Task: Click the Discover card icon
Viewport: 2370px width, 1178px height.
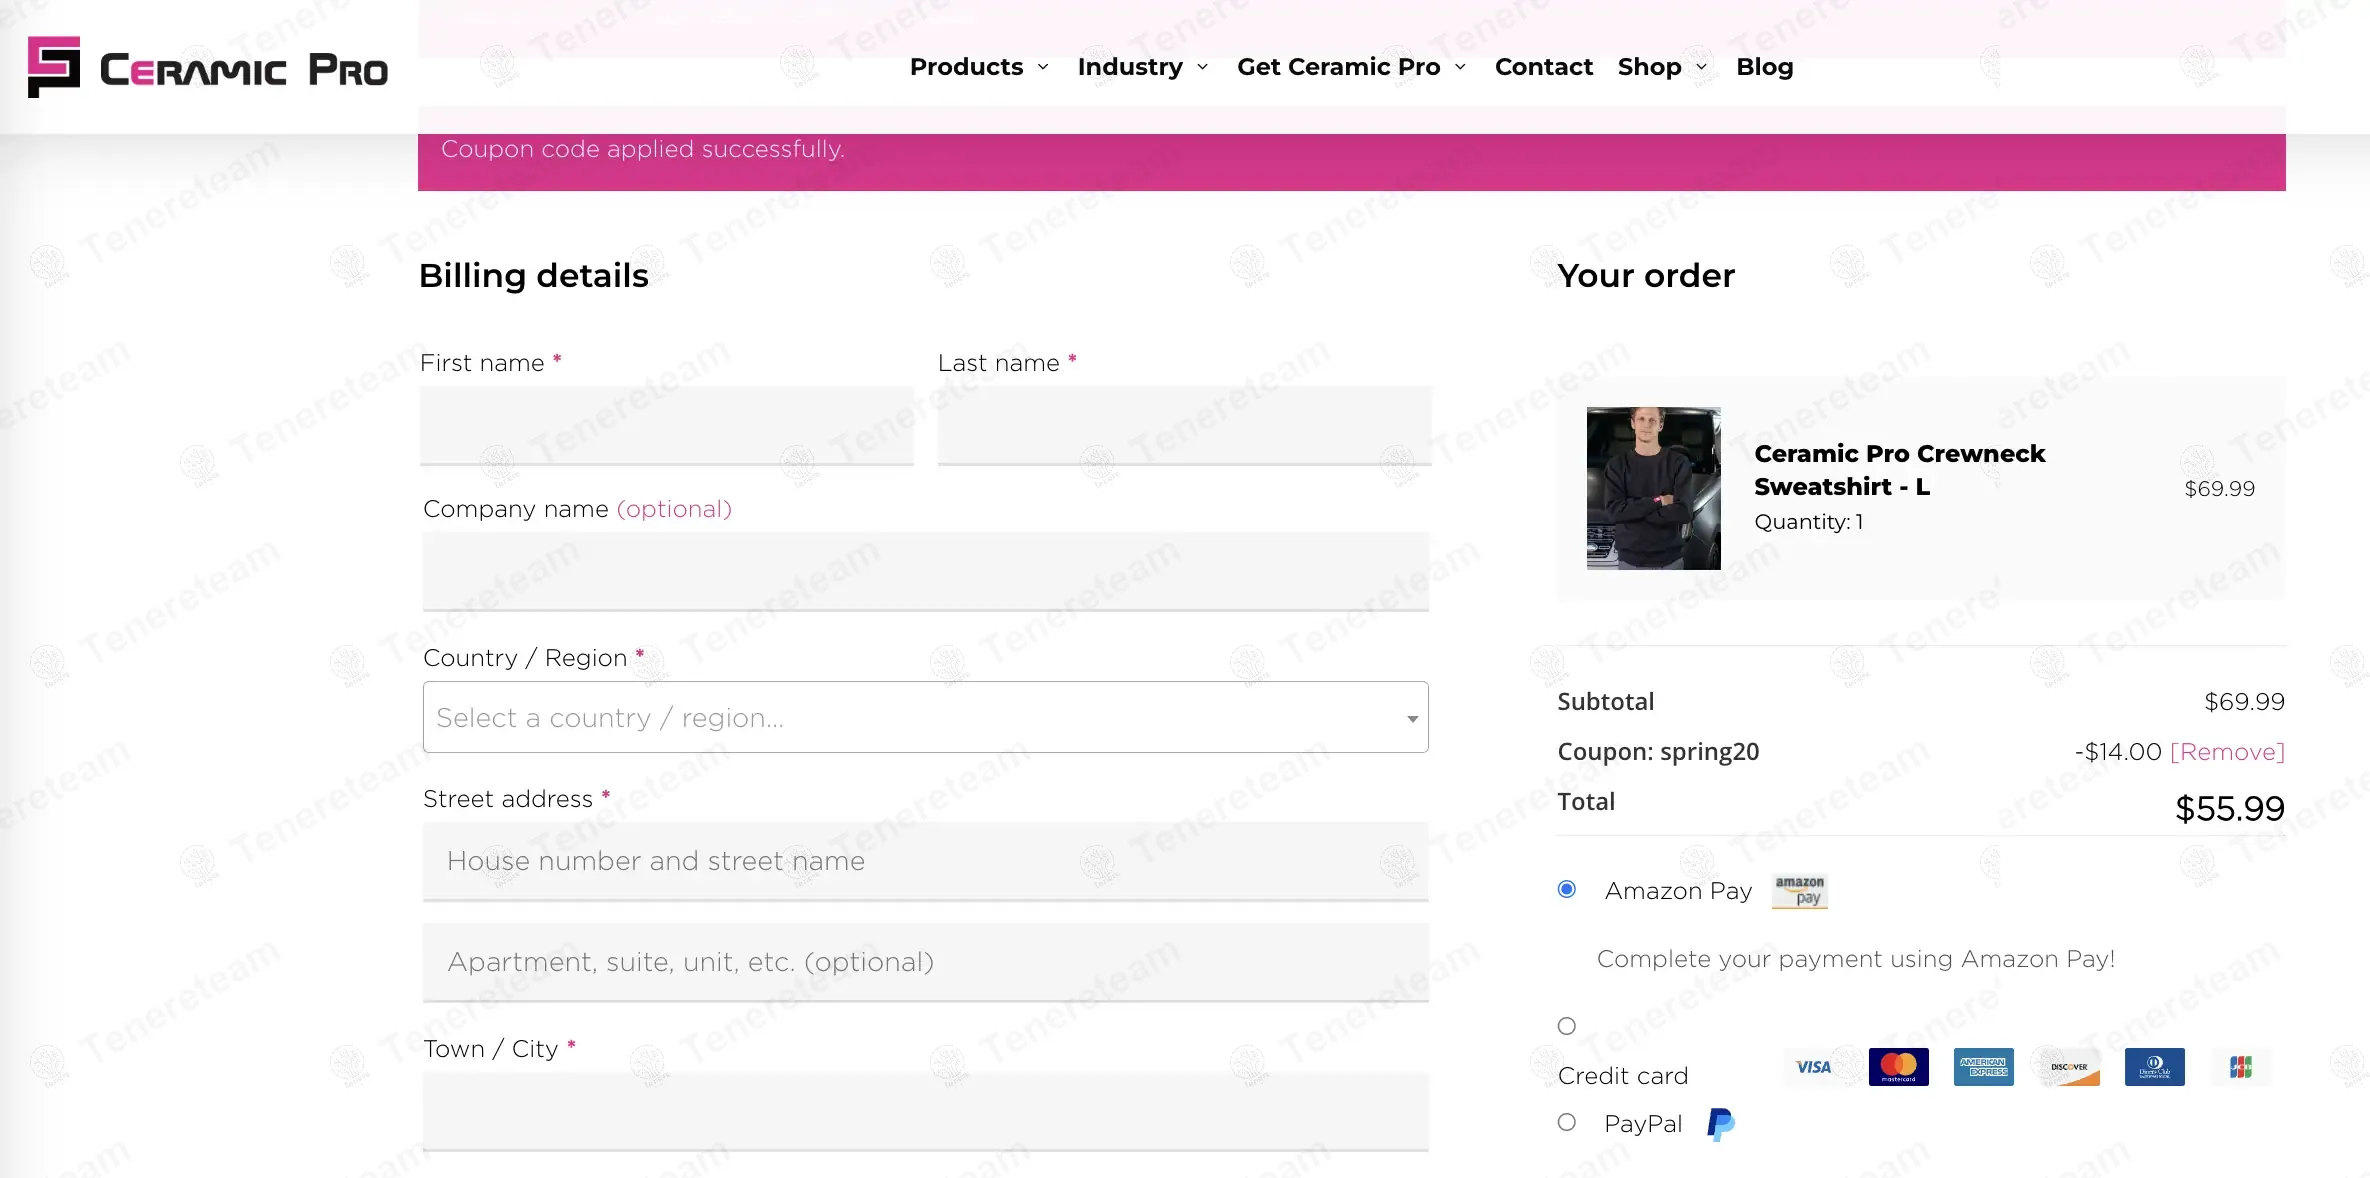Action: (2069, 1067)
